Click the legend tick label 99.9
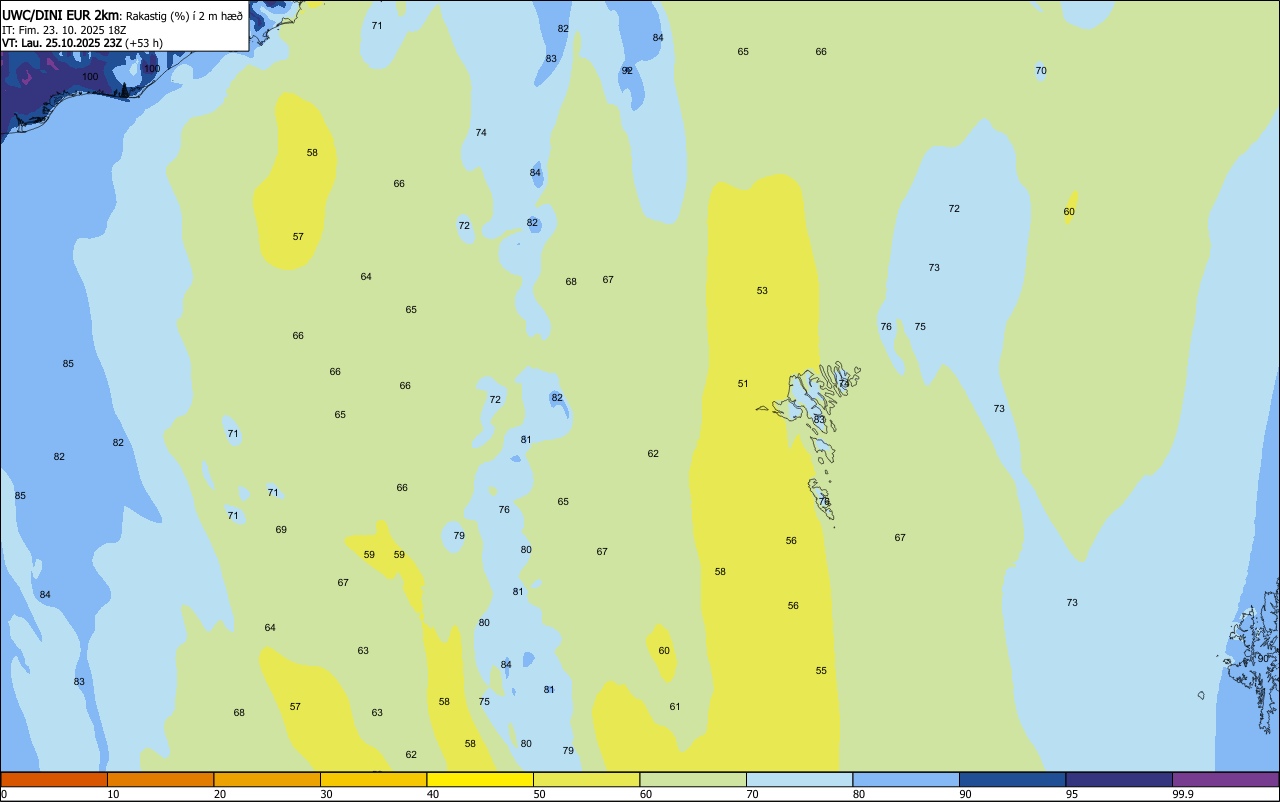The width and height of the screenshot is (1280, 802). (1182, 794)
